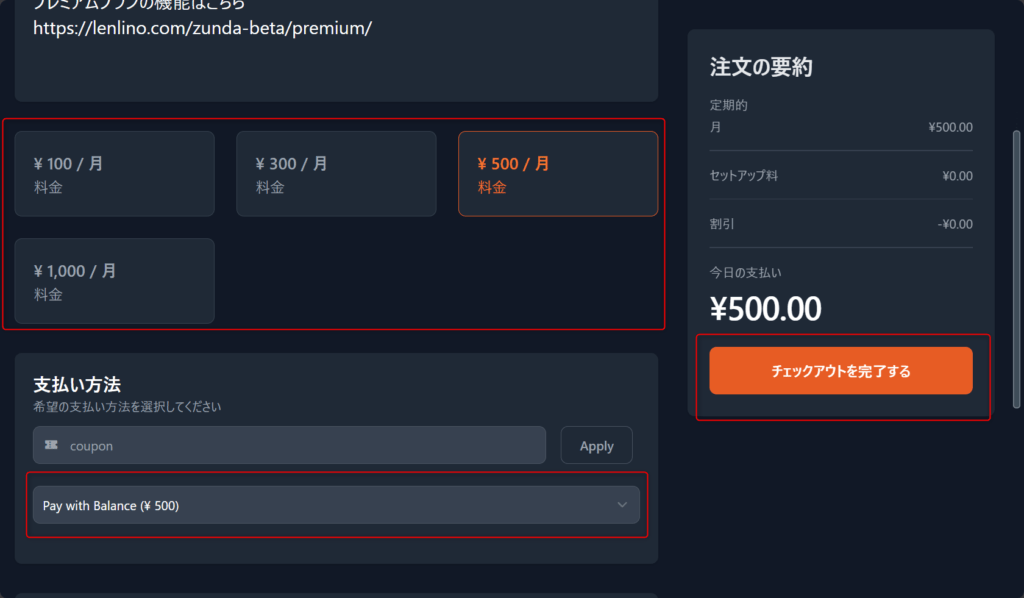
Task: Focus the coupon input field
Action: tap(300, 445)
